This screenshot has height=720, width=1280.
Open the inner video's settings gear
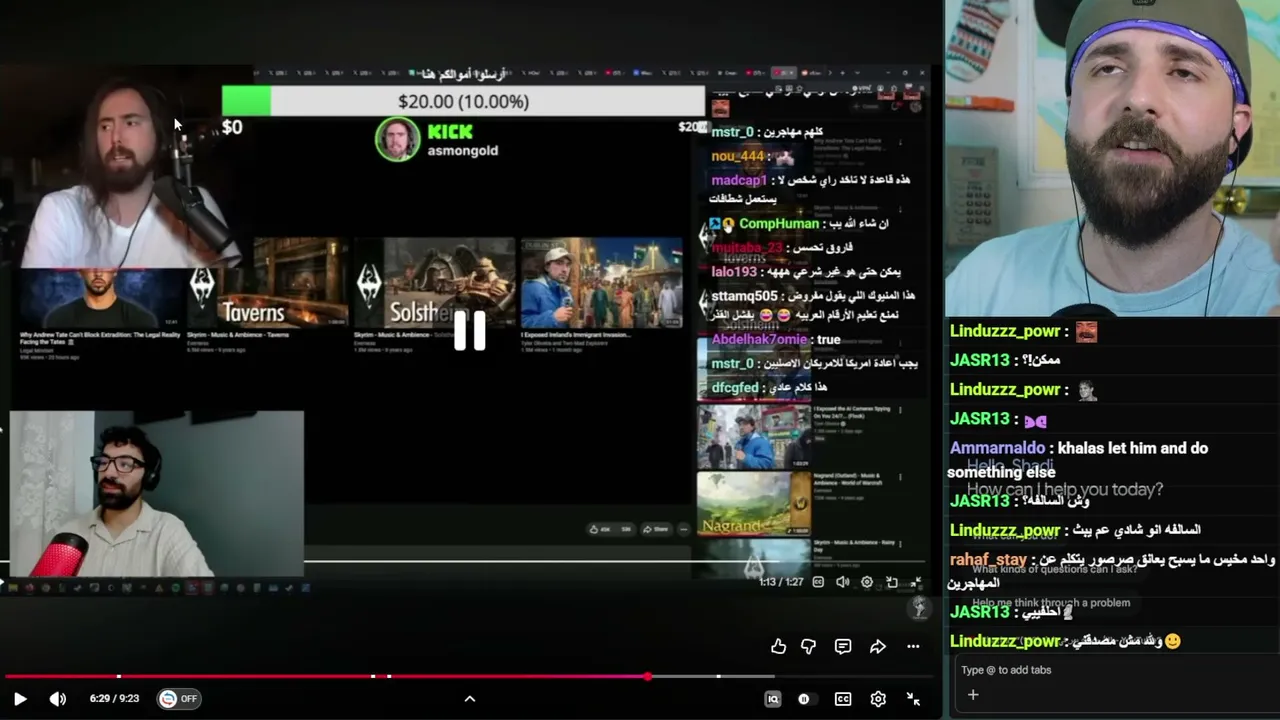(867, 582)
